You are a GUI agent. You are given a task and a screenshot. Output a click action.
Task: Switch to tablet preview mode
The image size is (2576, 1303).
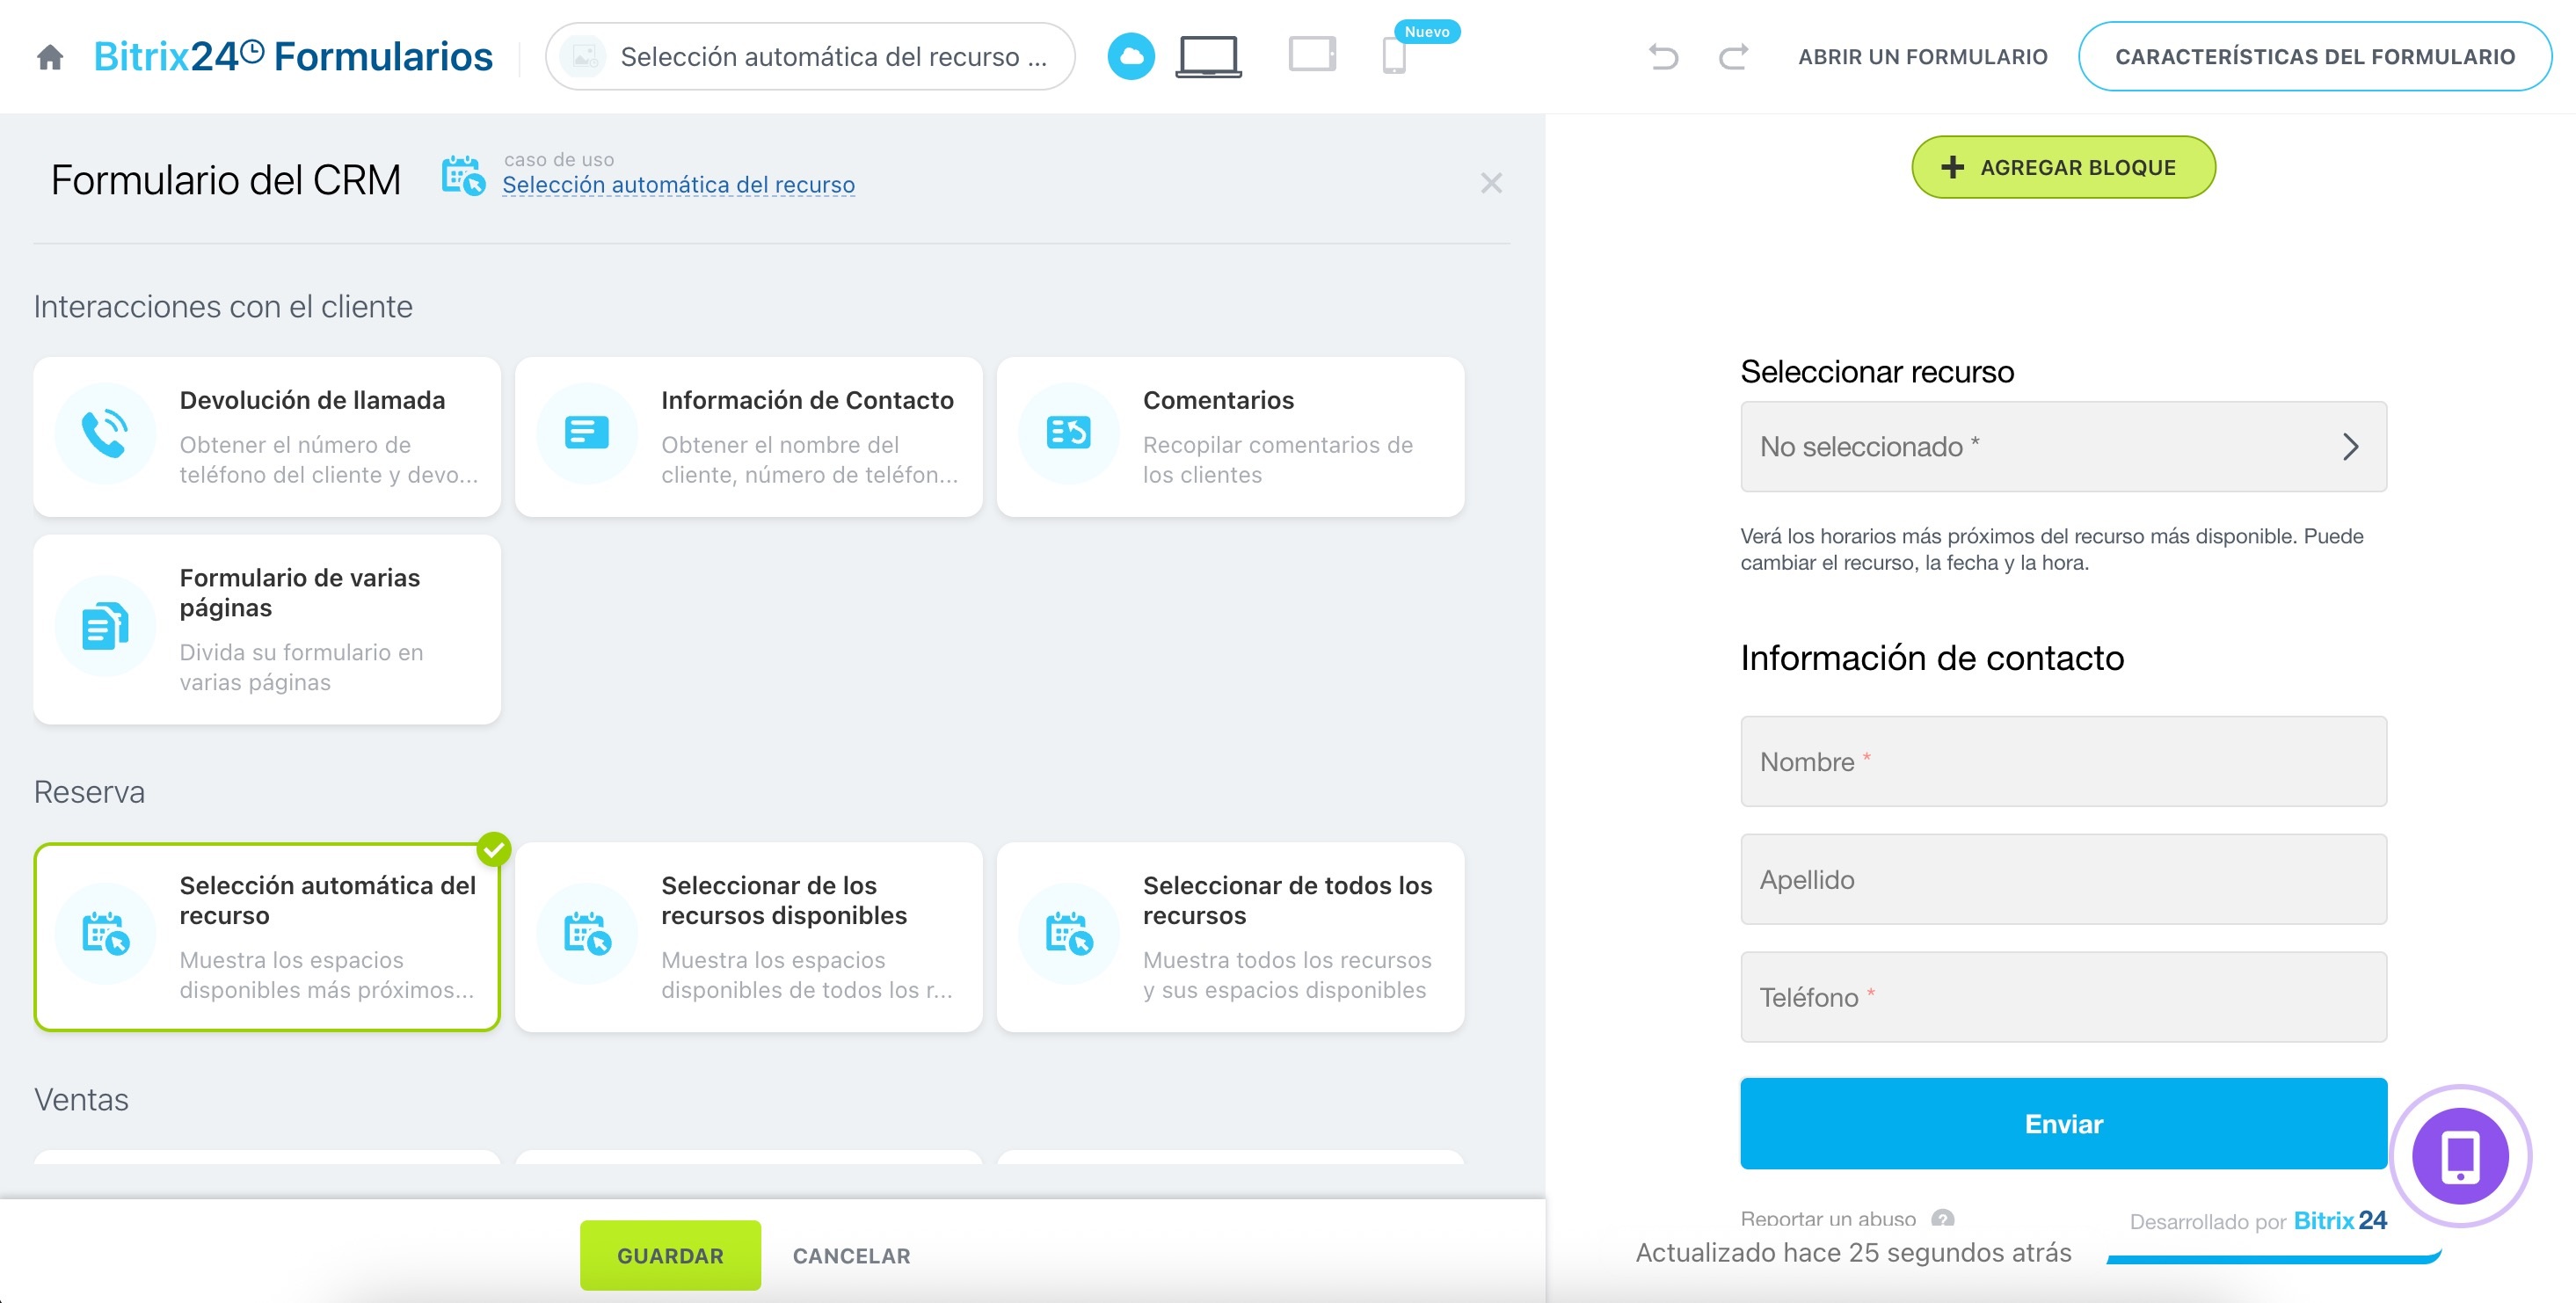point(1312,54)
